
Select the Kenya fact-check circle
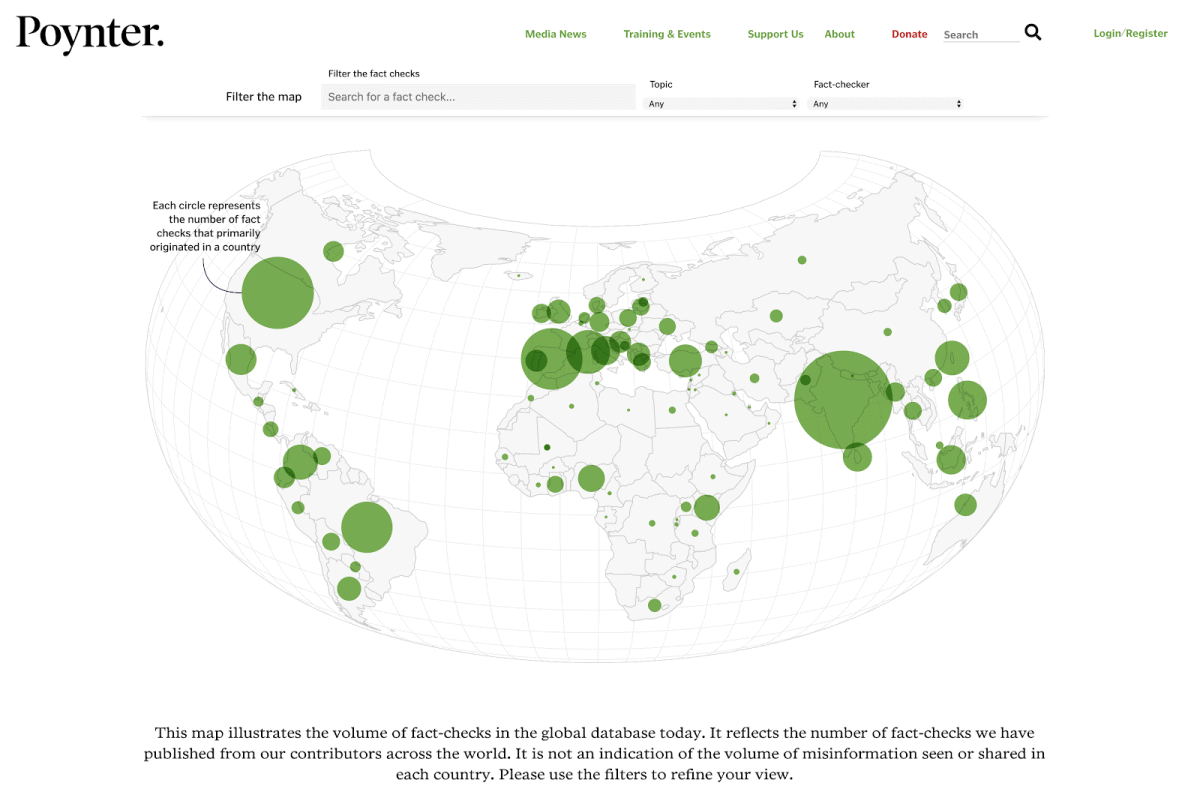pyautogui.click(x=707, y=508)
